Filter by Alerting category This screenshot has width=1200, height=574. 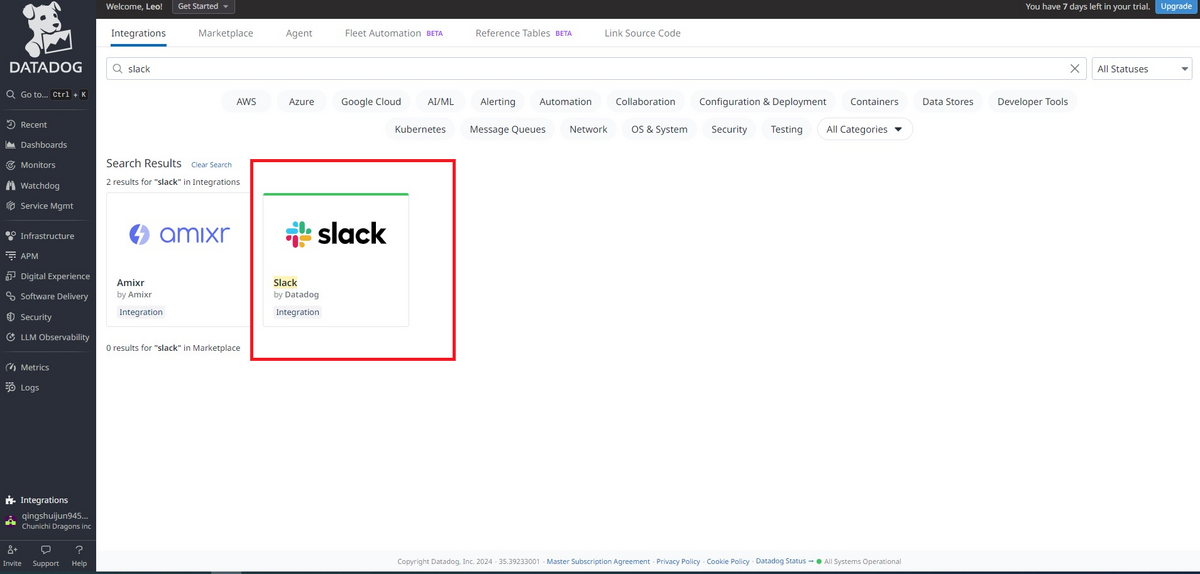498,101
